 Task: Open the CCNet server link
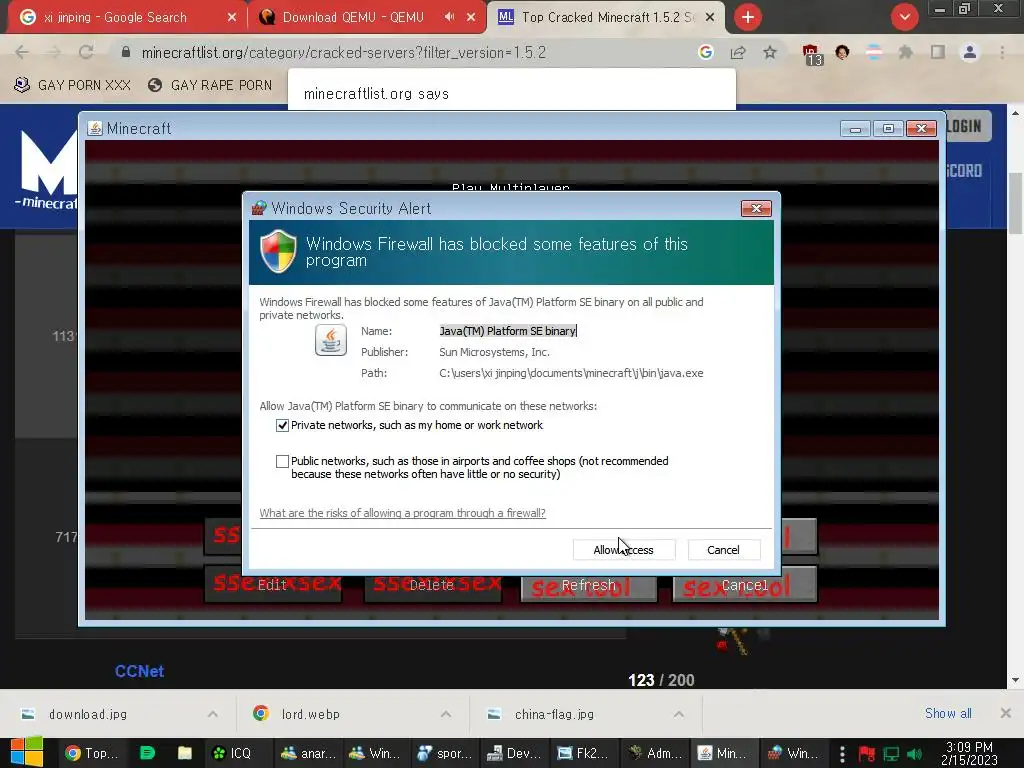click(139, 671)
